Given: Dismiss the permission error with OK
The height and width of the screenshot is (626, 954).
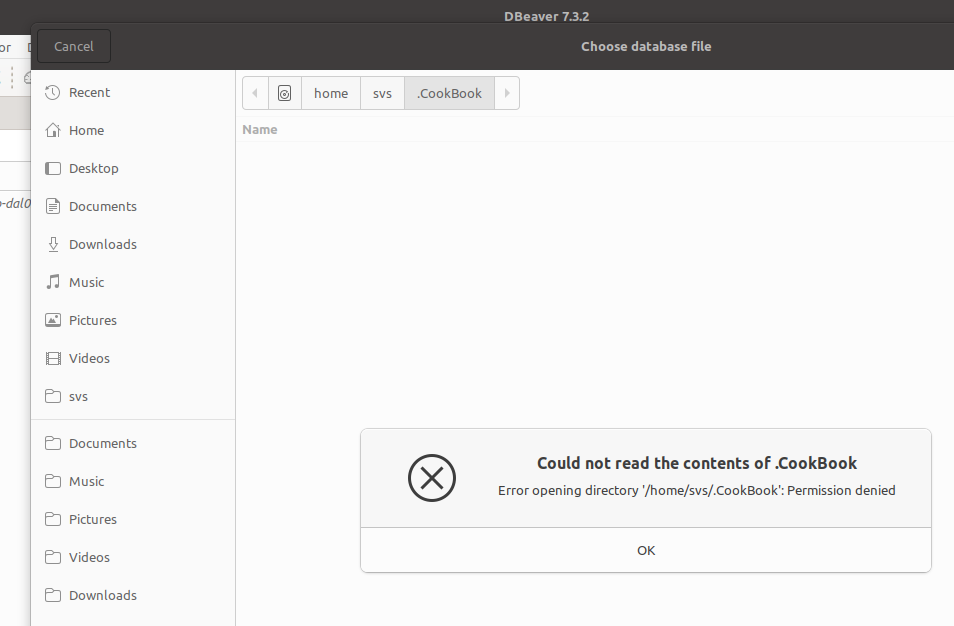Looking at the screenshot, I should tap(646, 550).
